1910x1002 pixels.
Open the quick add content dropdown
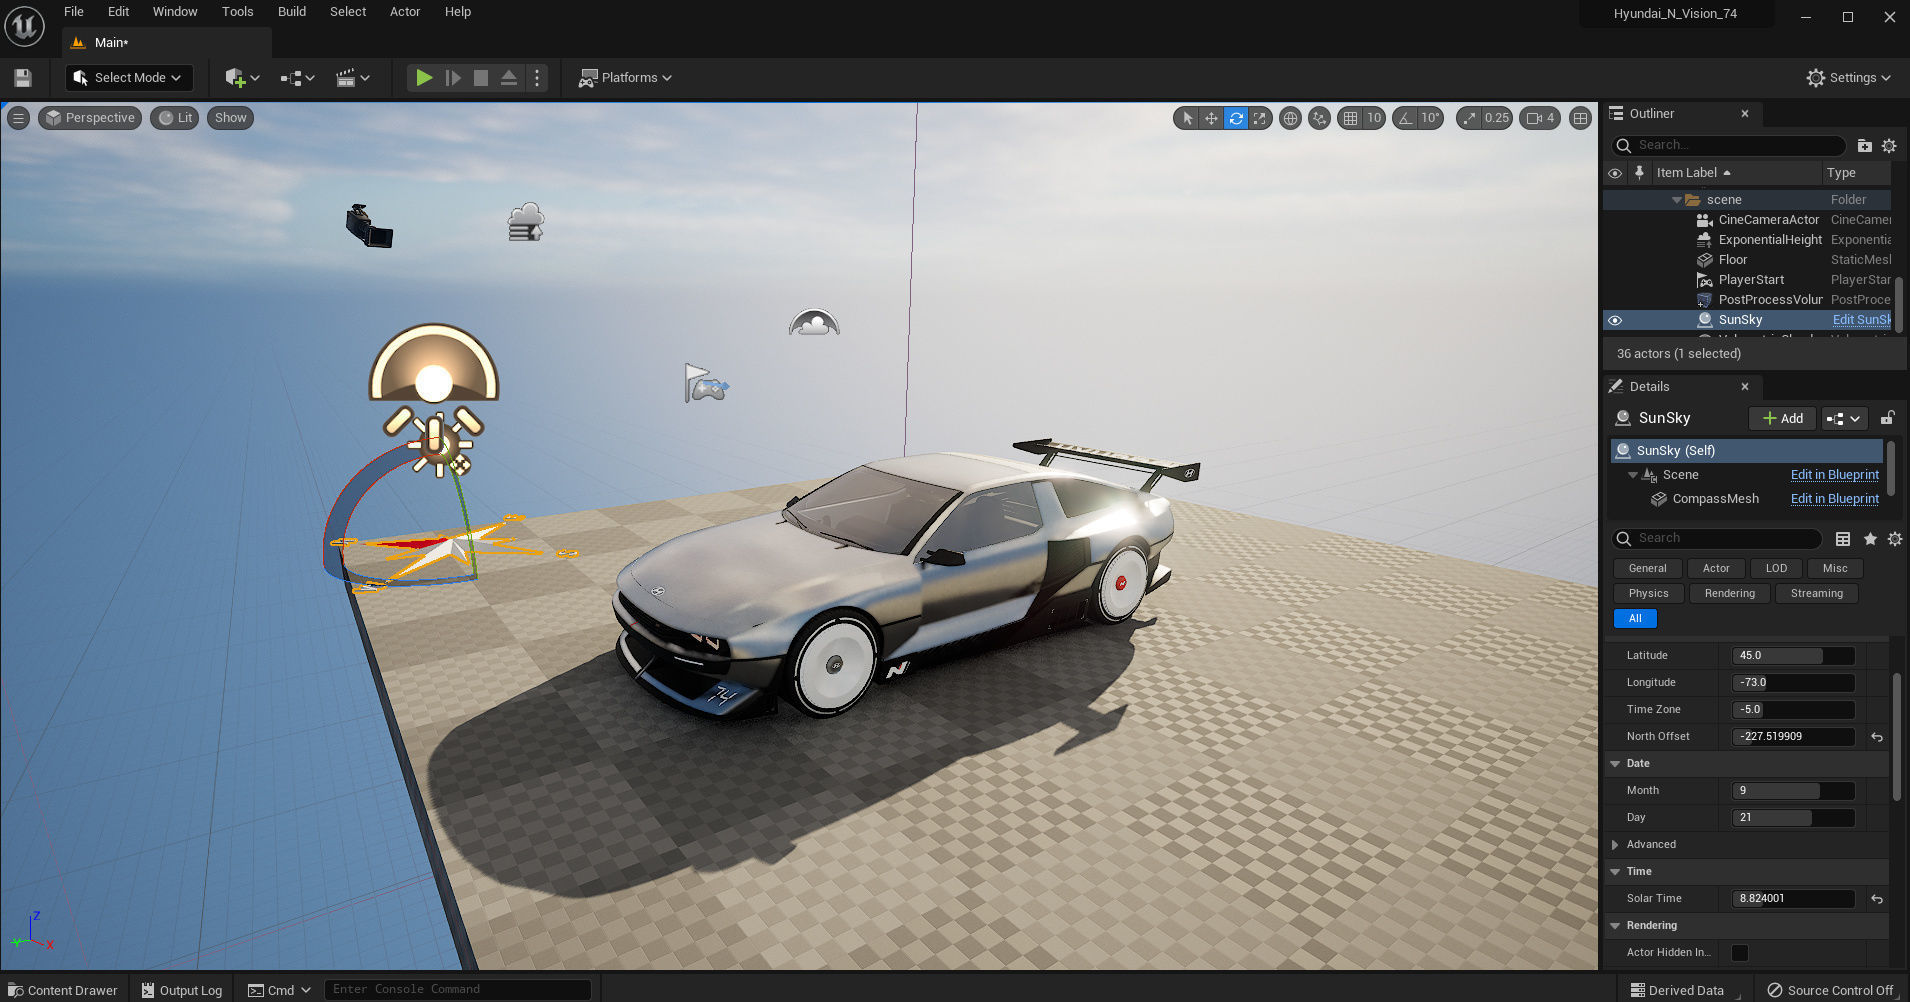[242, 78]
